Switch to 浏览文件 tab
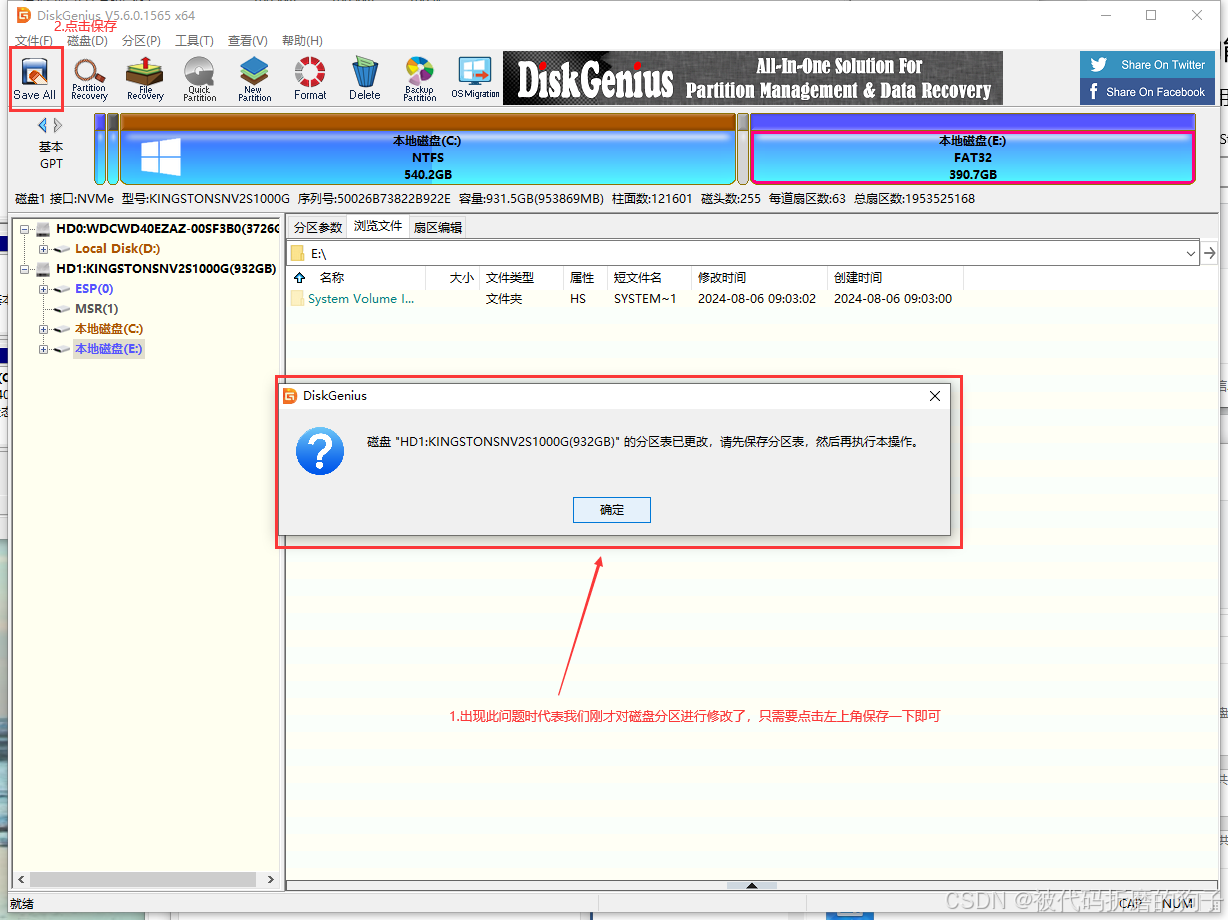This screenshot has height=920, width=1228. 378,226
